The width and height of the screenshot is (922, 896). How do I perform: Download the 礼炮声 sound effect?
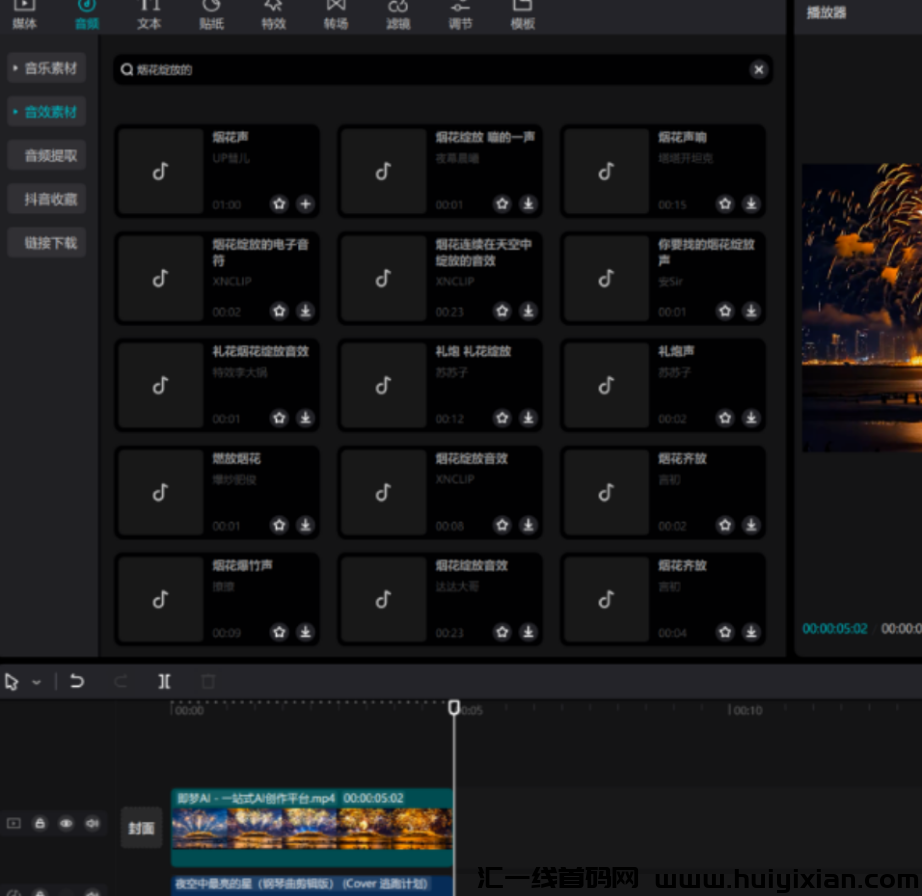point(751,418)
